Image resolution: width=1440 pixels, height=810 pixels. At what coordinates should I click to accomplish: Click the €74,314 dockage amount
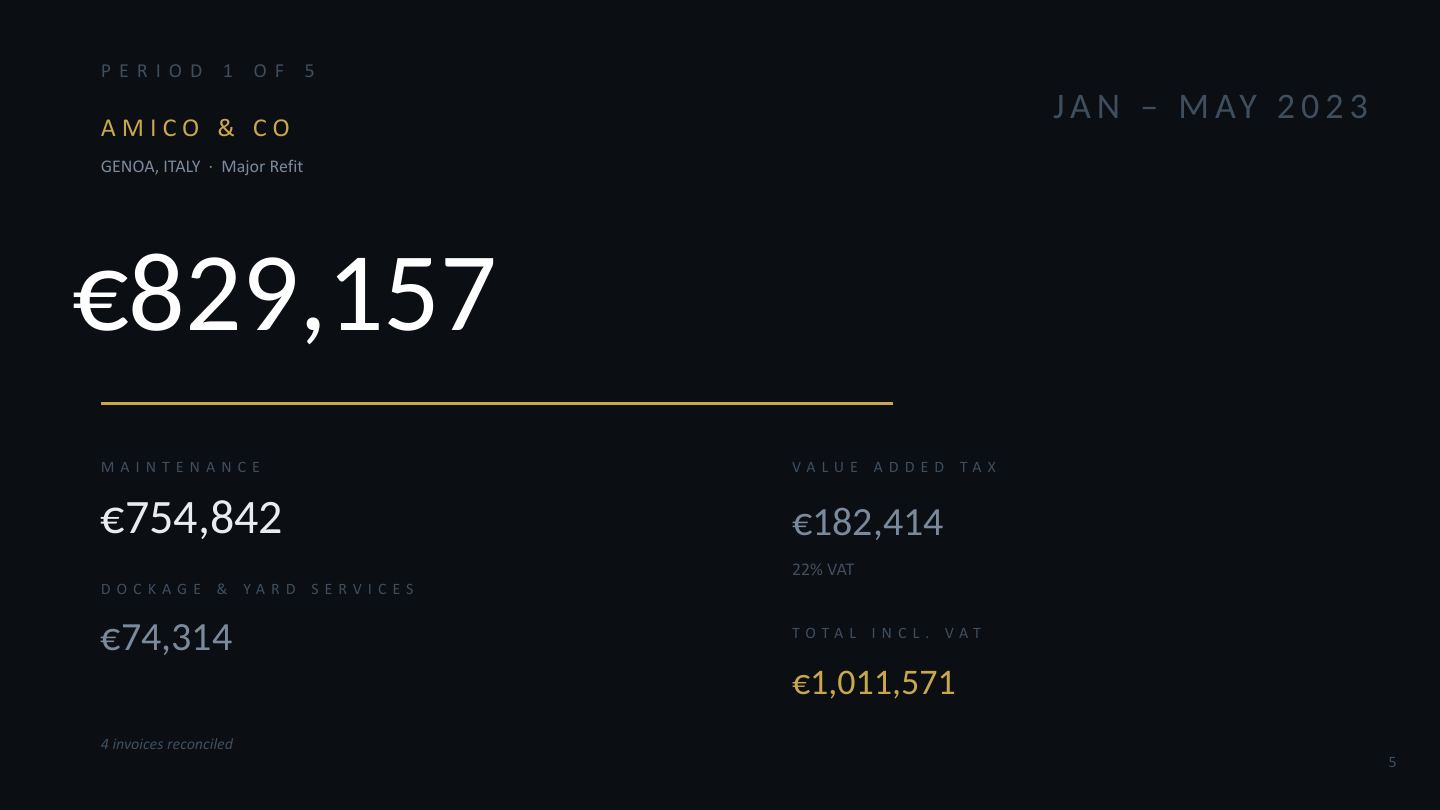[x=166, y=638]
